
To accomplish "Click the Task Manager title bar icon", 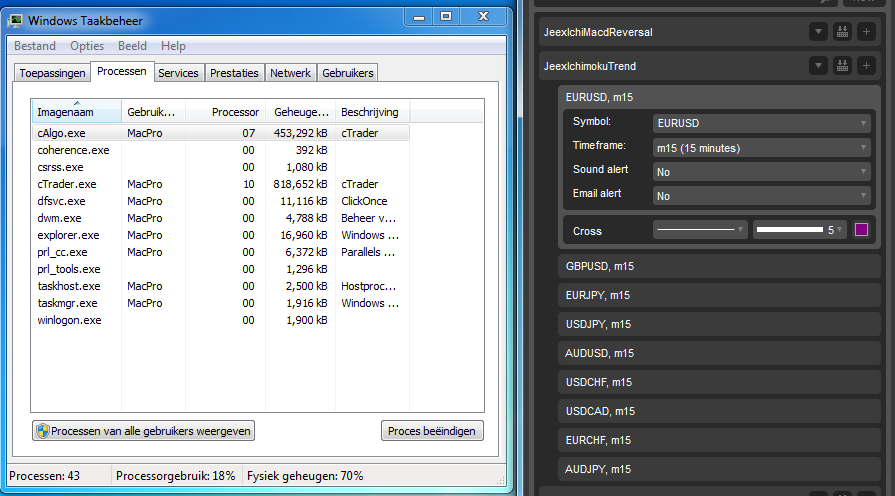I will click(15, 21).
